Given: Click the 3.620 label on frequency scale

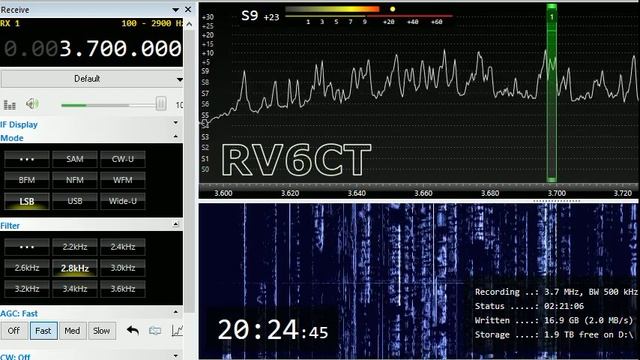Looking at the screenshot, I should coord(290,193).
